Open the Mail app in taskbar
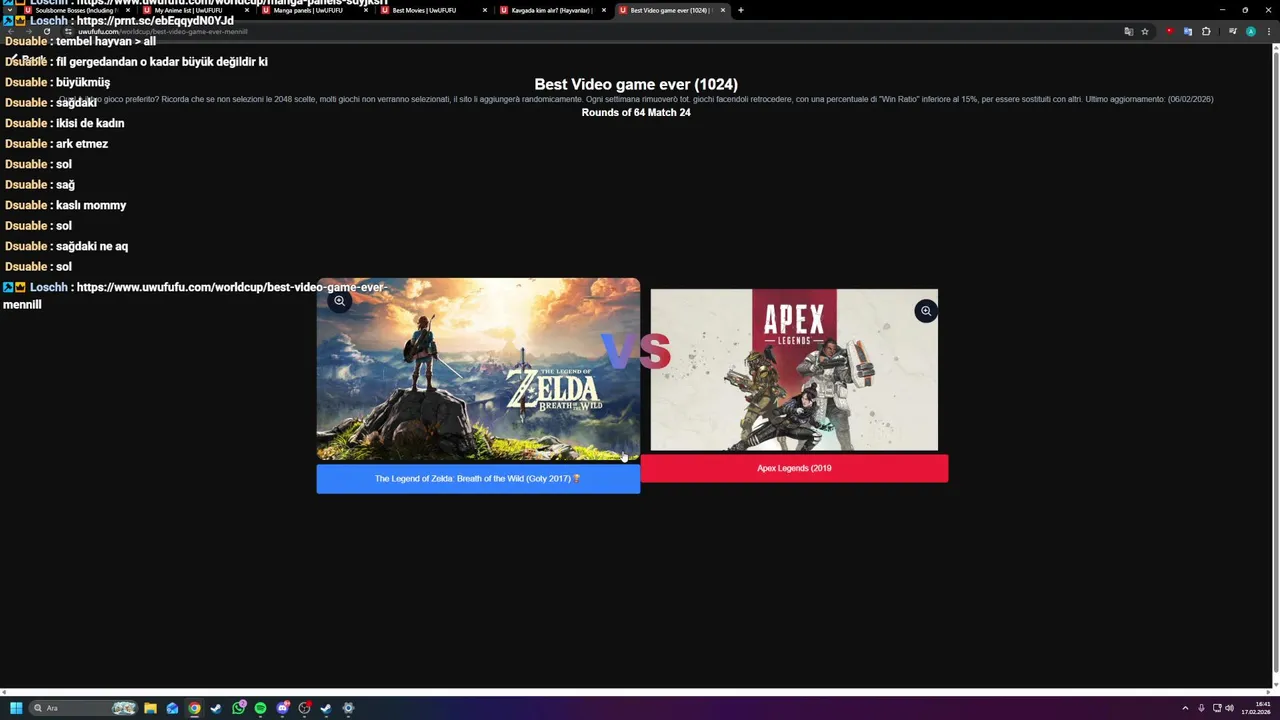This screenshot has height=720, width=1280. (172, 708)
